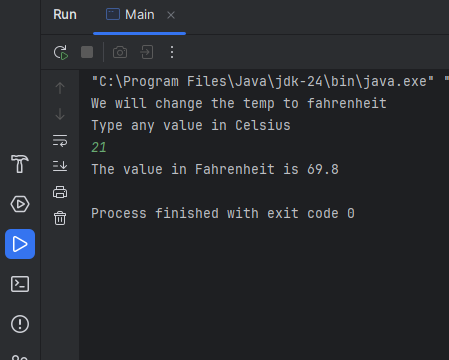Toggle scroll to end of console
The width and height of the screenshot is (449, 360).
pos(60,166)
